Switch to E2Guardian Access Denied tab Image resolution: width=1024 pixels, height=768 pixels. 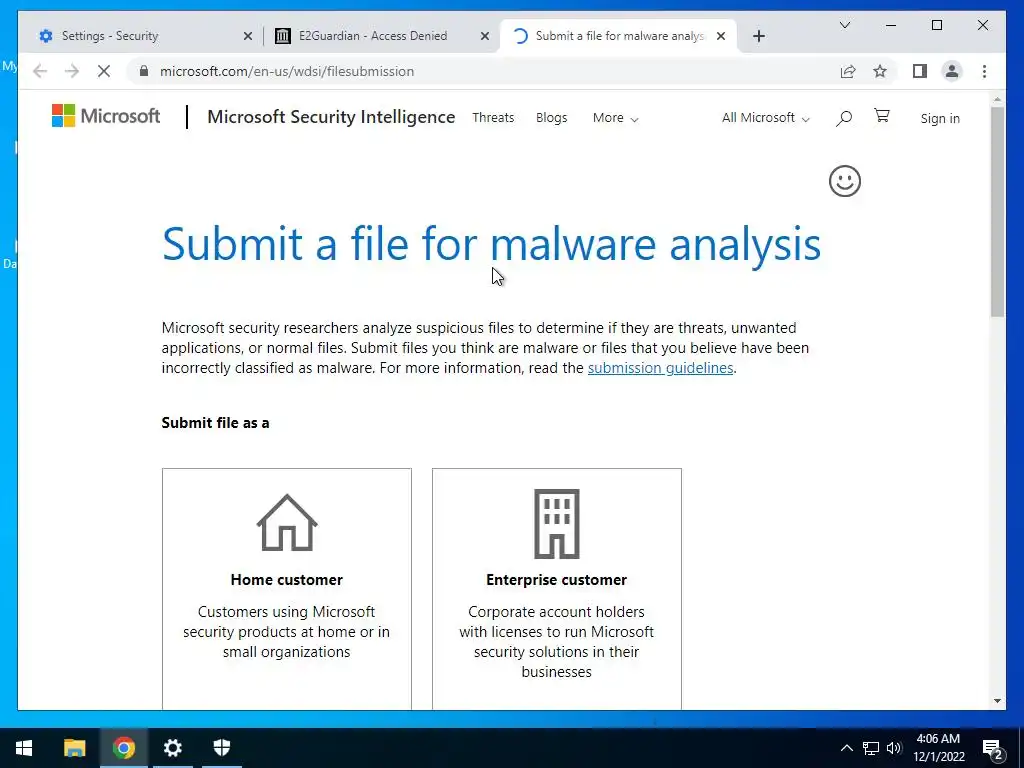(x=381, y=36)
